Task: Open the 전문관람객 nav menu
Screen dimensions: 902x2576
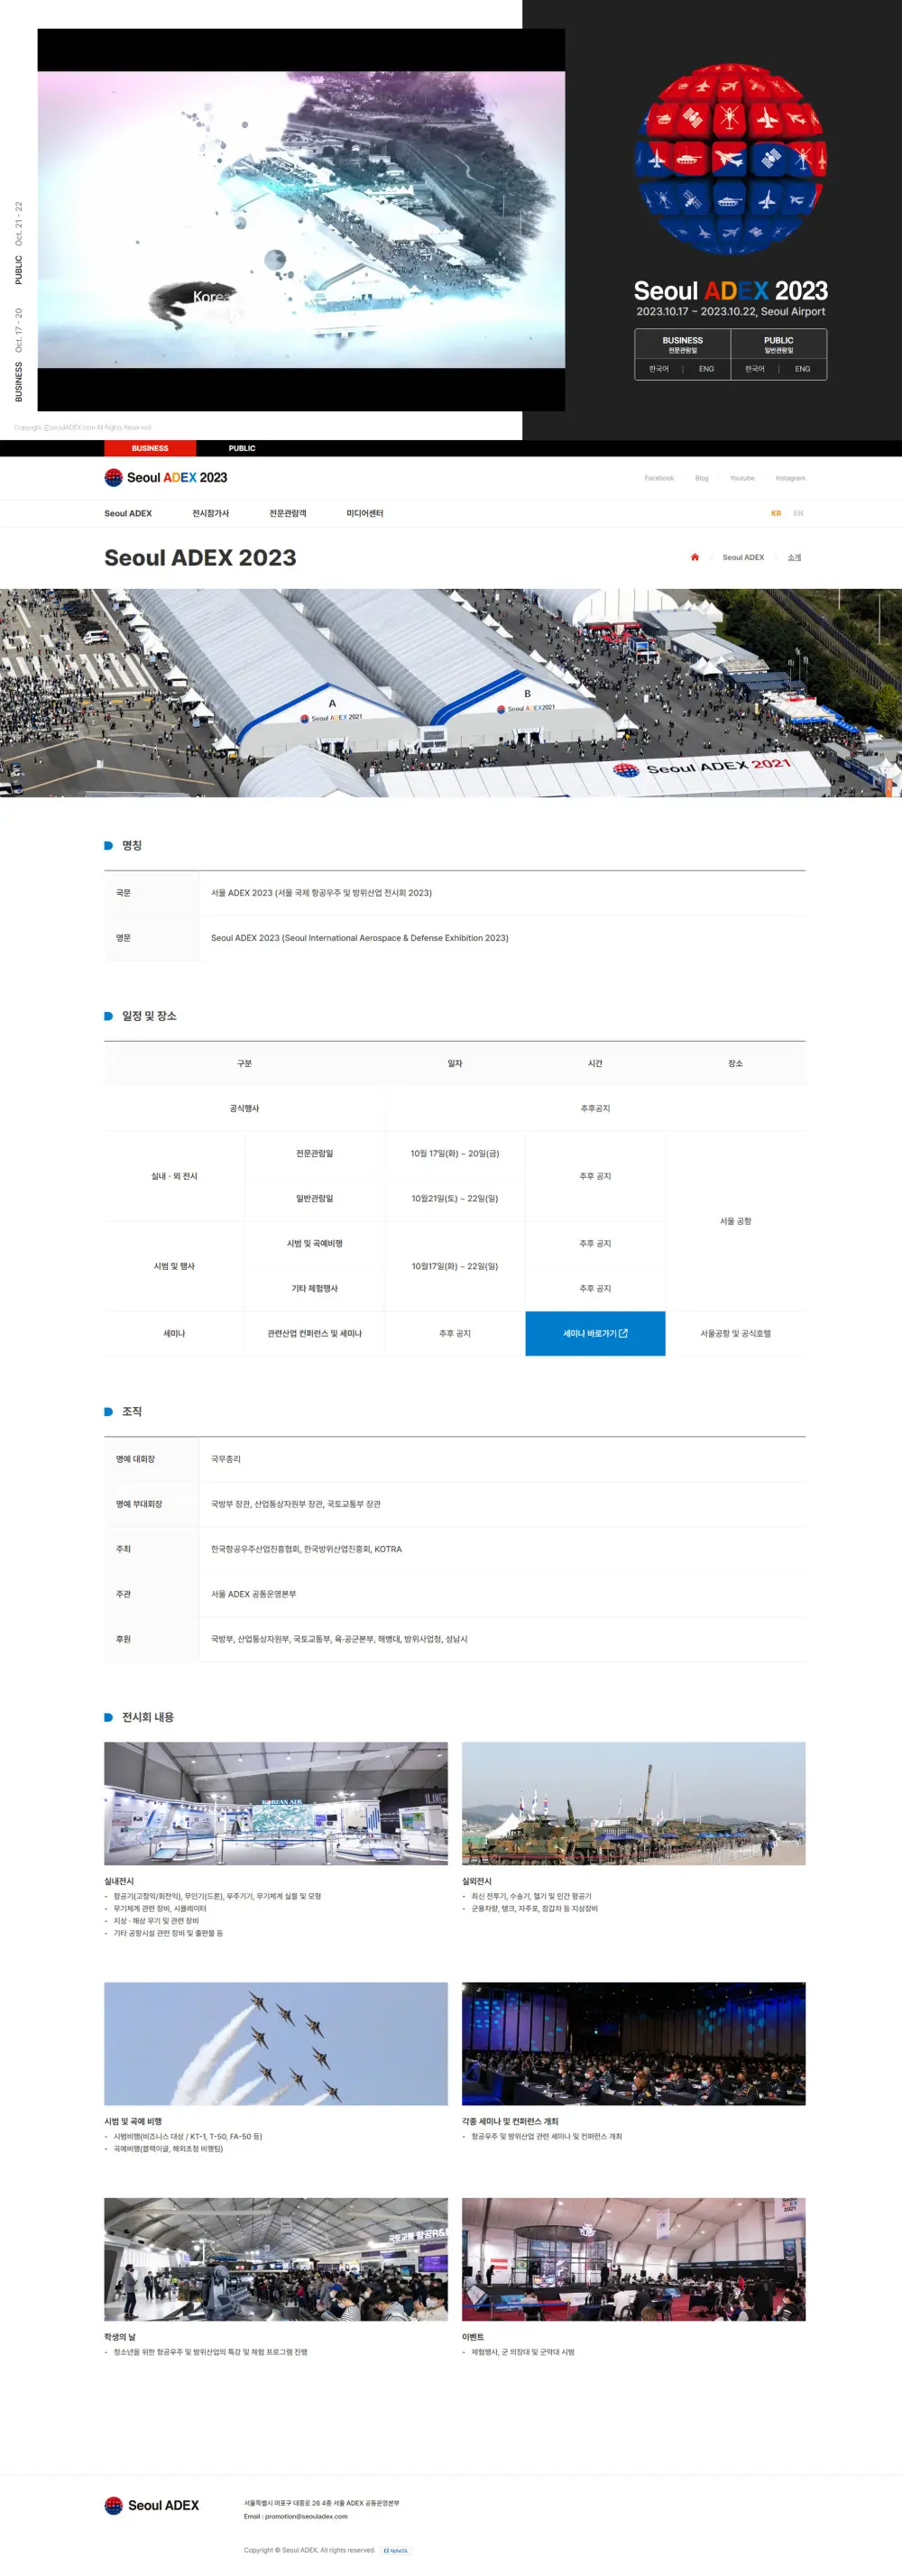Action: point(288,513)
